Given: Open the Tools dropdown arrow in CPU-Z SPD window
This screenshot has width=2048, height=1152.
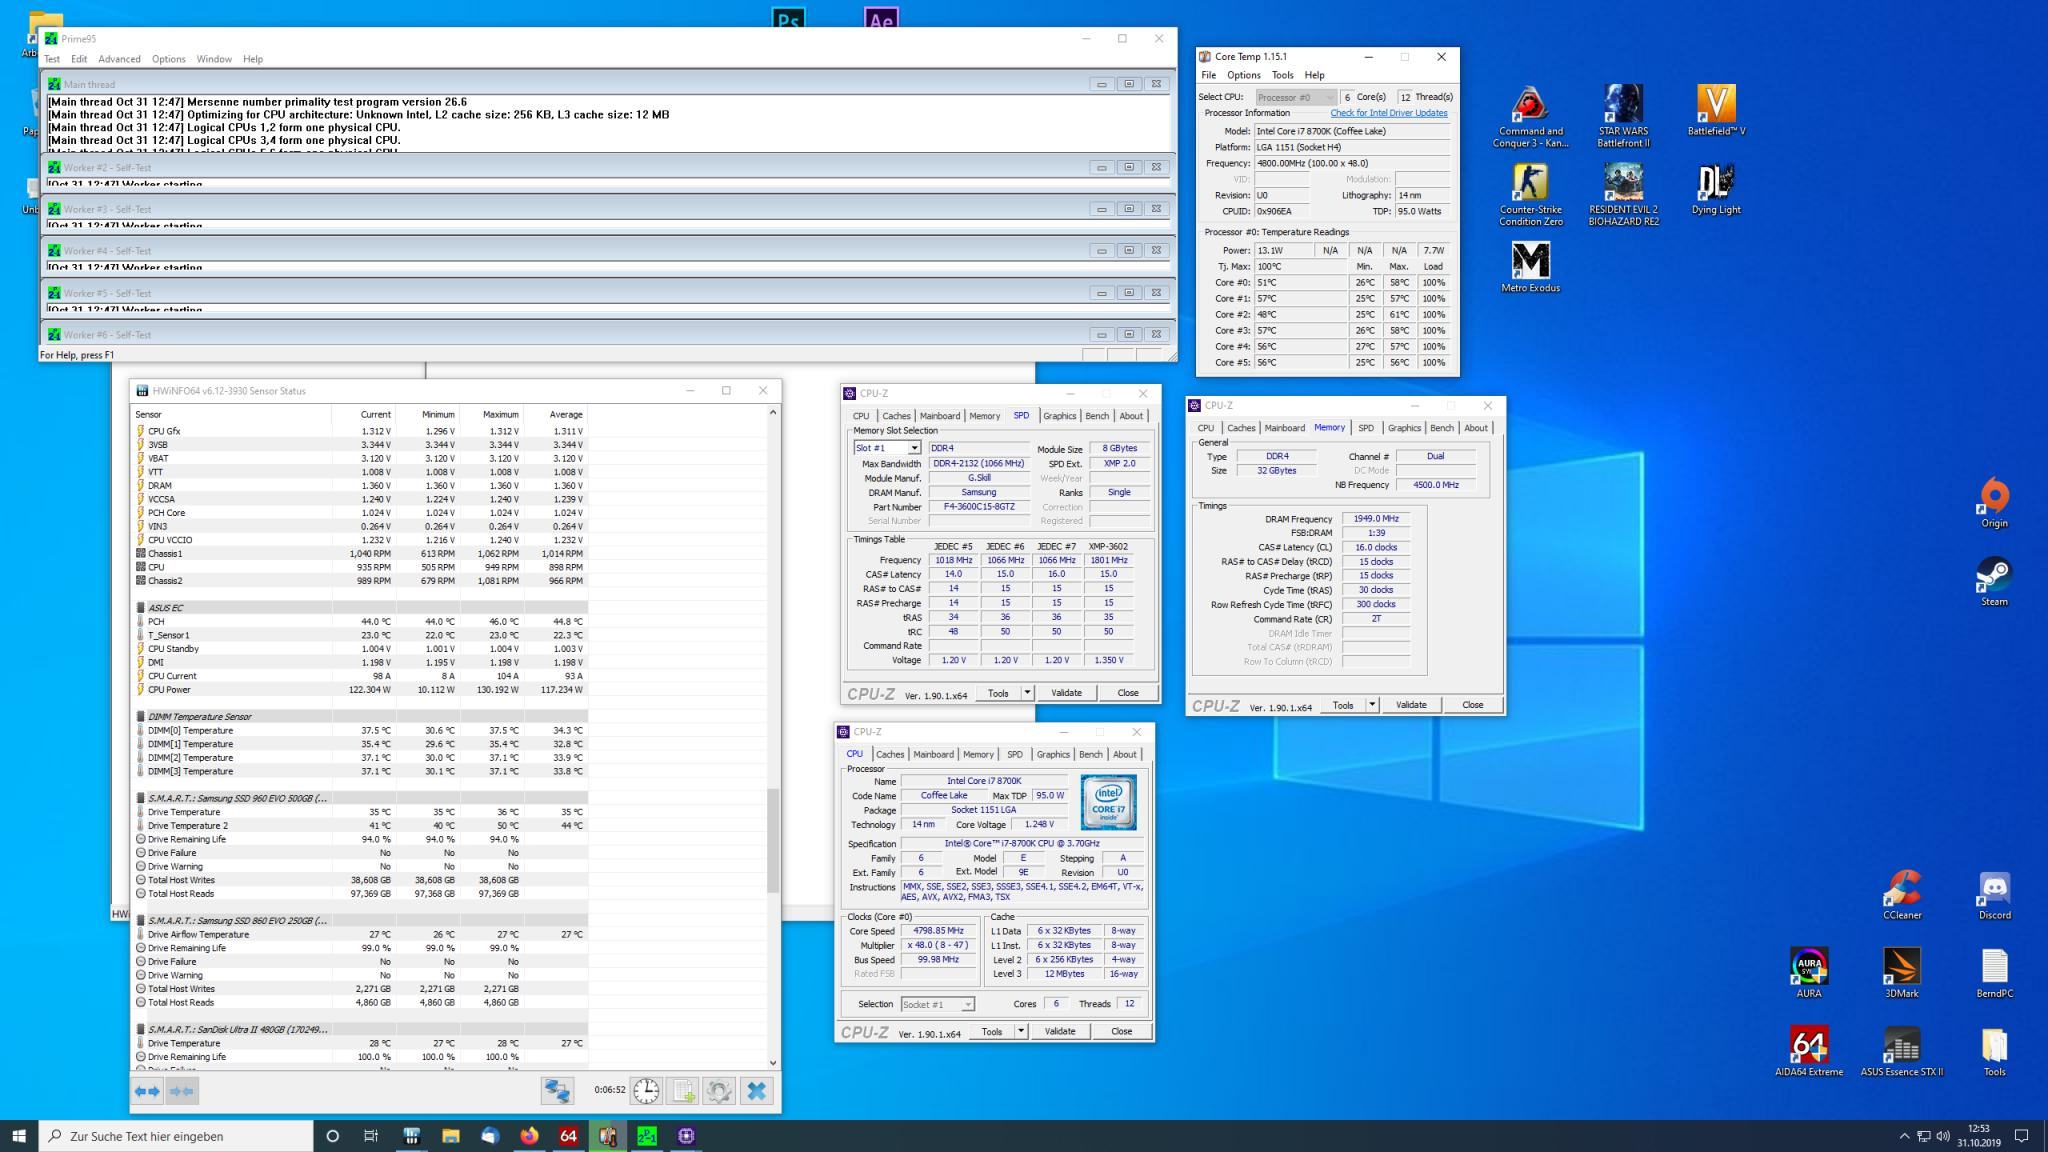Looking at the screenshot, I should tap(1027, 693).
